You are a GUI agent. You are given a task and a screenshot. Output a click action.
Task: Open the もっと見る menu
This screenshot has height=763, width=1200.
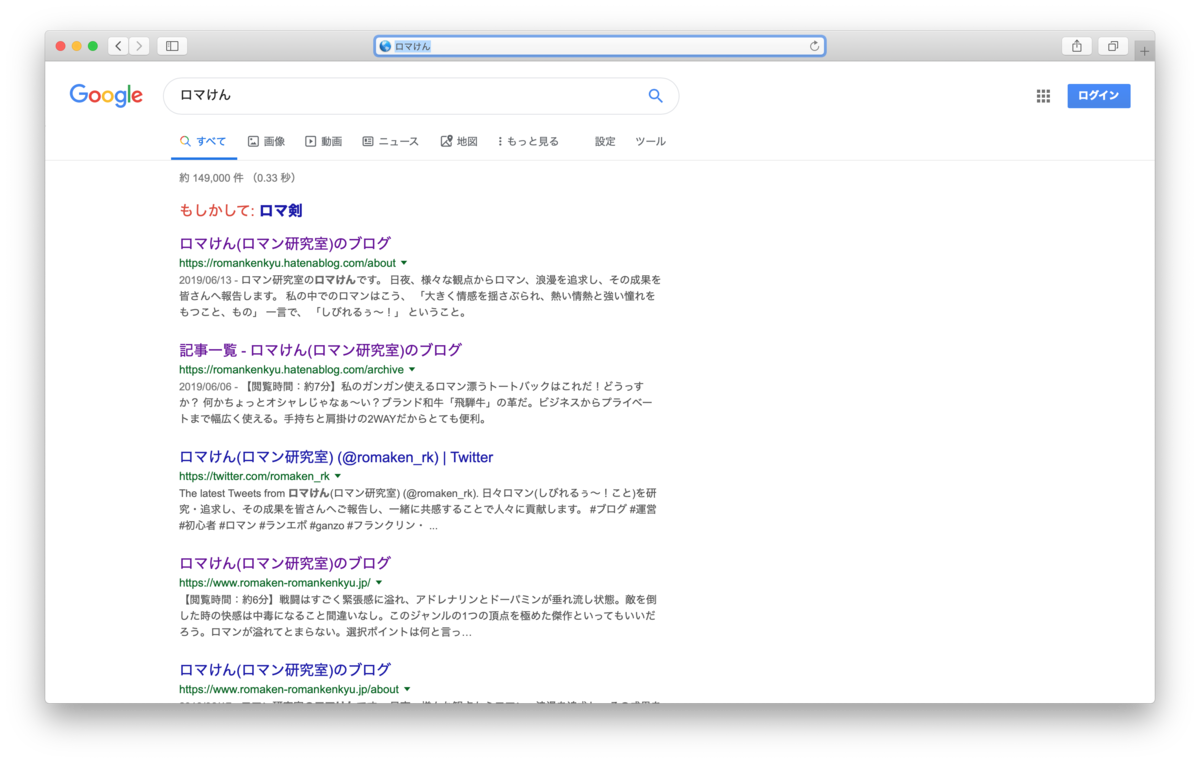point(528,142)
